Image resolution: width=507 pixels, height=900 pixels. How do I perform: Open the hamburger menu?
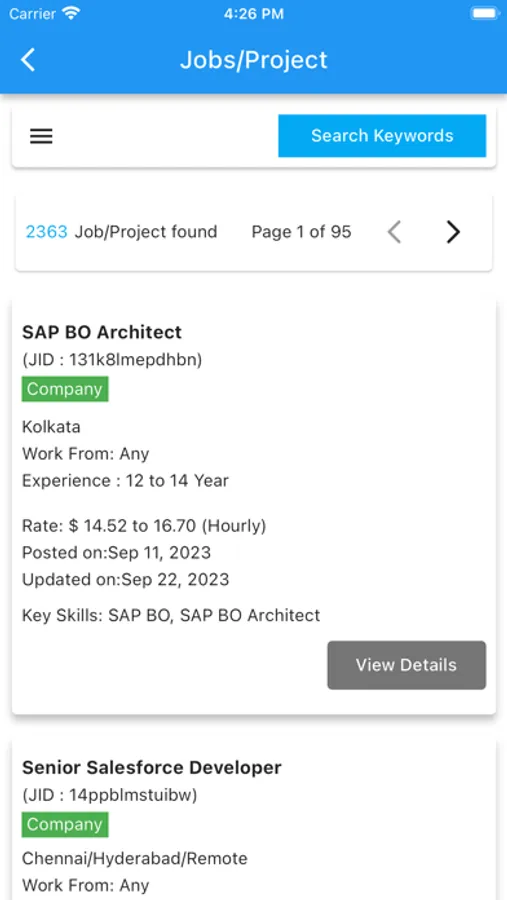(x=41, y=136)
